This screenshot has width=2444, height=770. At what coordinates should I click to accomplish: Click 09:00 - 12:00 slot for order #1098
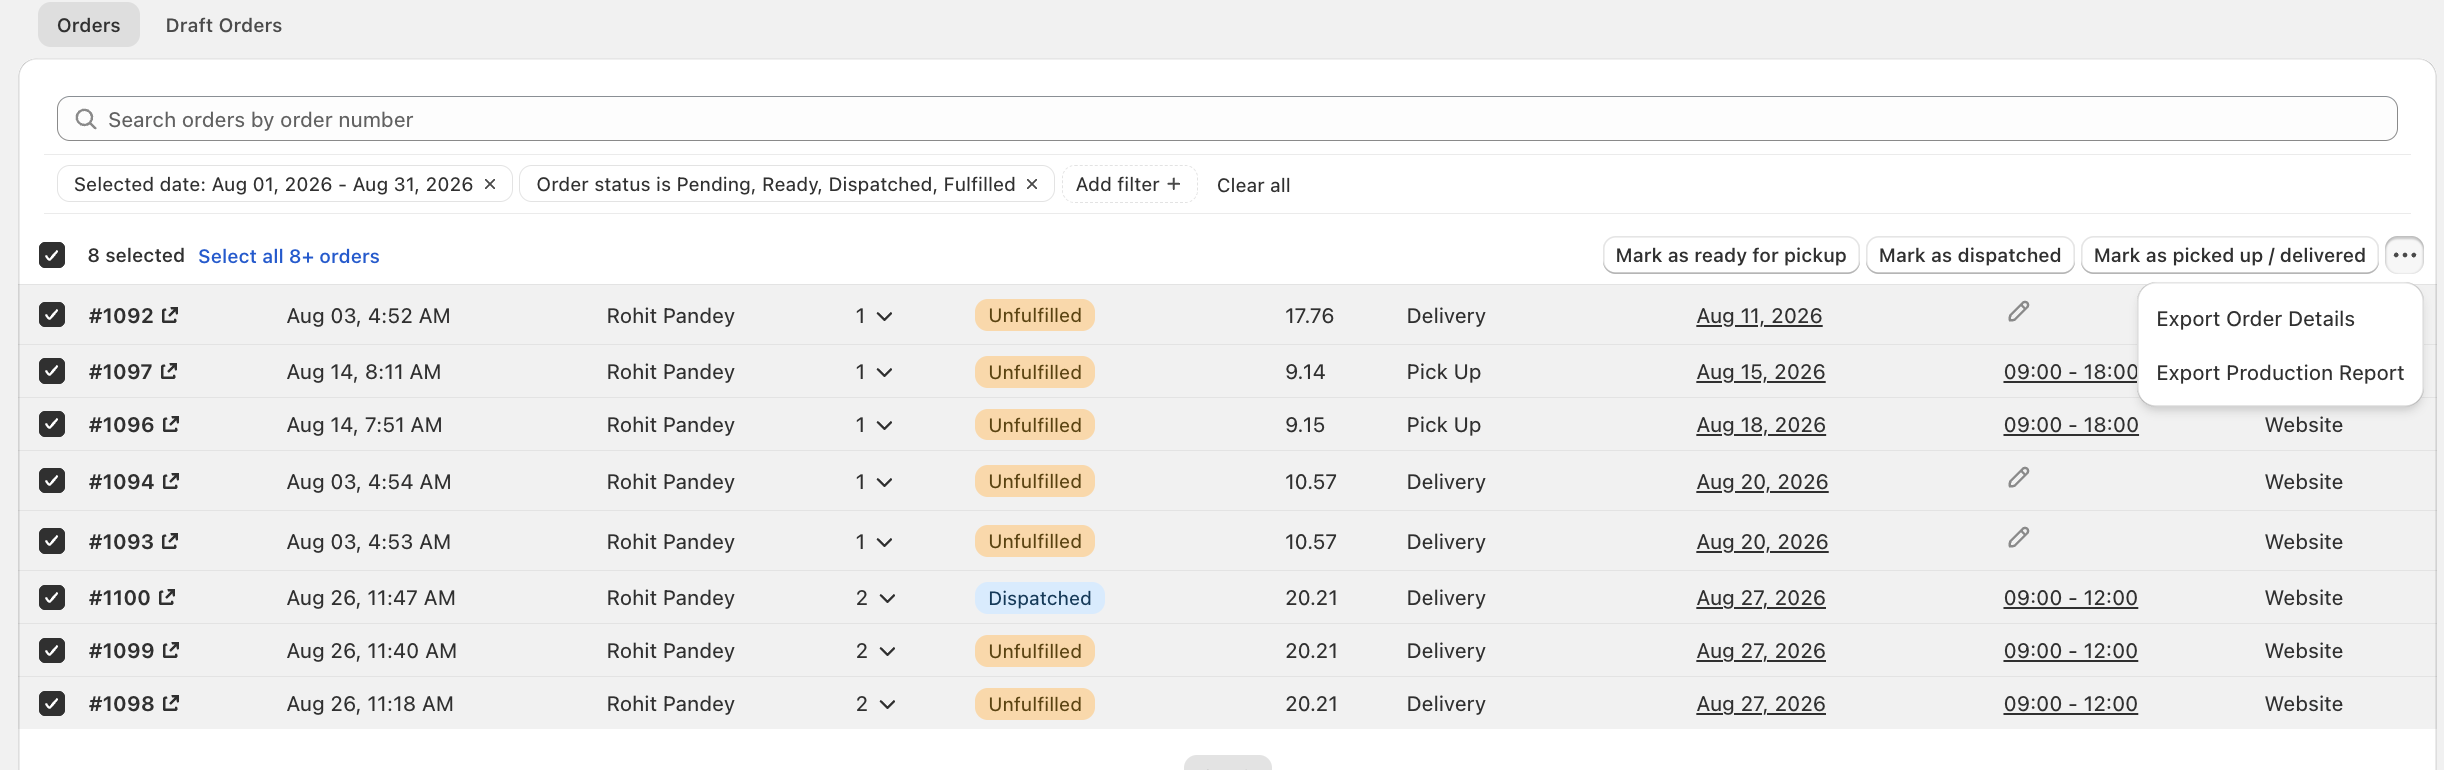click(2070, 704)
